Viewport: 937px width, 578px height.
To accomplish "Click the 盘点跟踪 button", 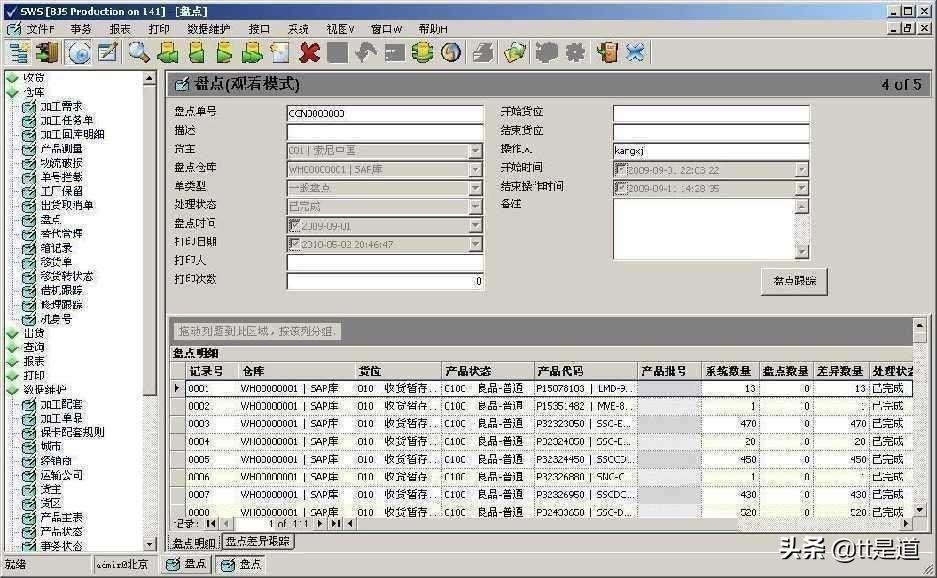I will point(794,281).
